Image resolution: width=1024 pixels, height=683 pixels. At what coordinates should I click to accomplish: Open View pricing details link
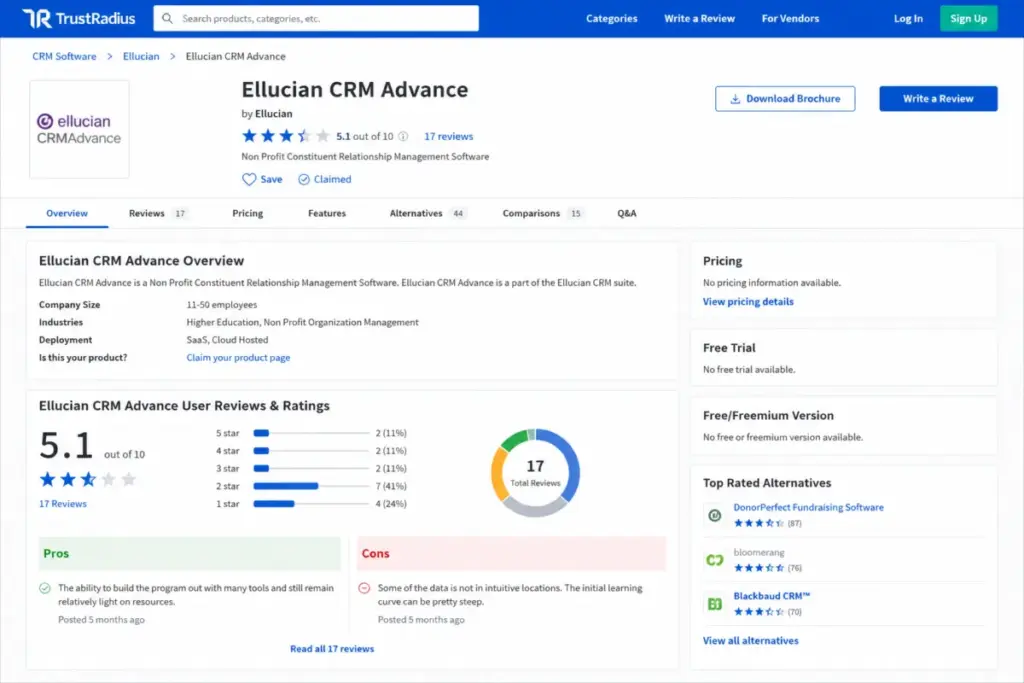click(x=748, y=302)
